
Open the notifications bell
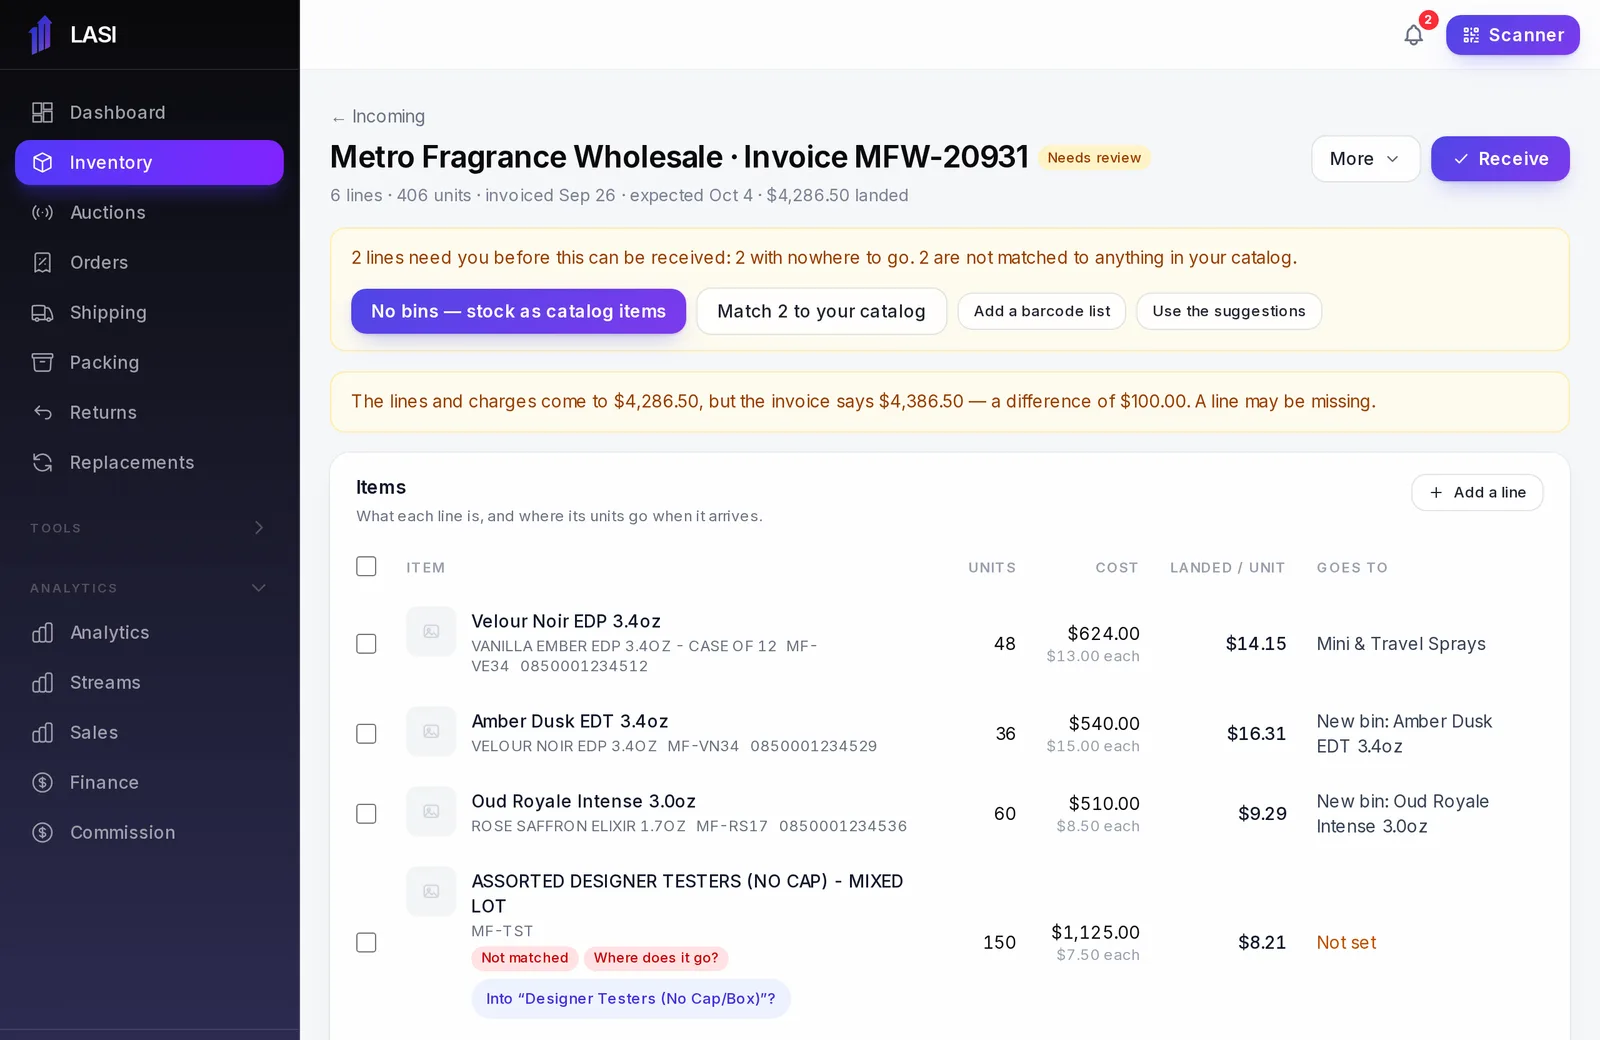[x=1413, y=35]
